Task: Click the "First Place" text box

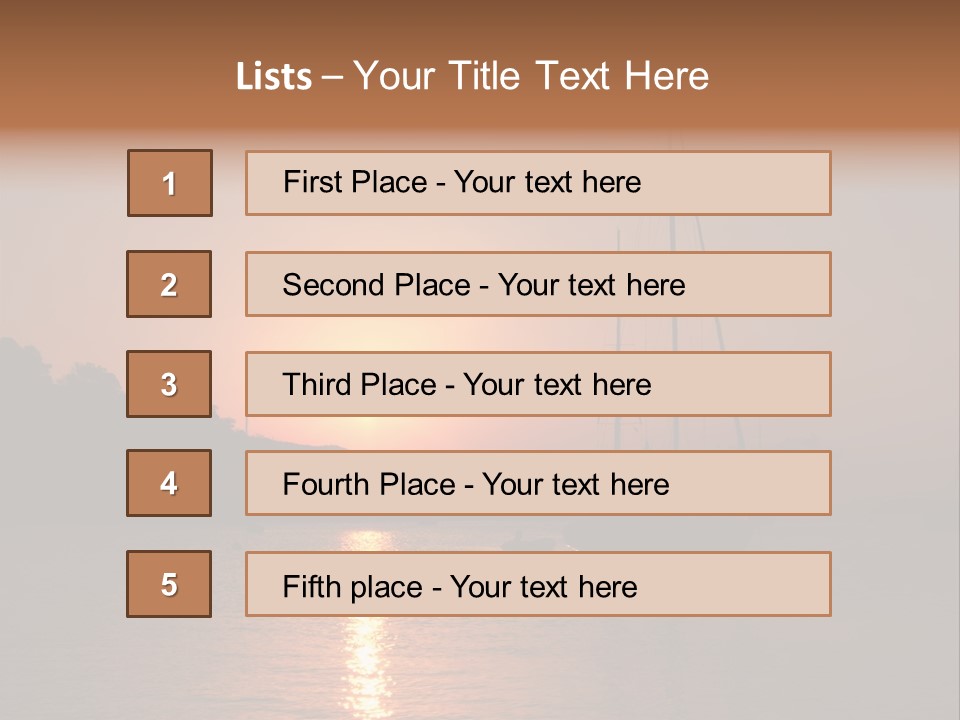Action: (538, 183)
